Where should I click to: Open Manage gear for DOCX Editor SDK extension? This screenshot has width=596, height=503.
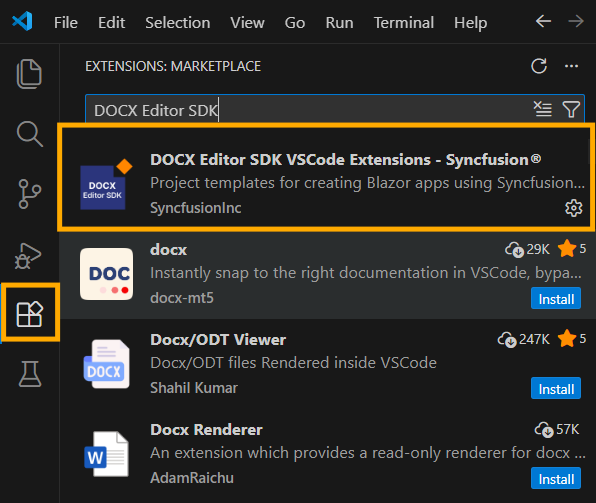pos(573,208)
